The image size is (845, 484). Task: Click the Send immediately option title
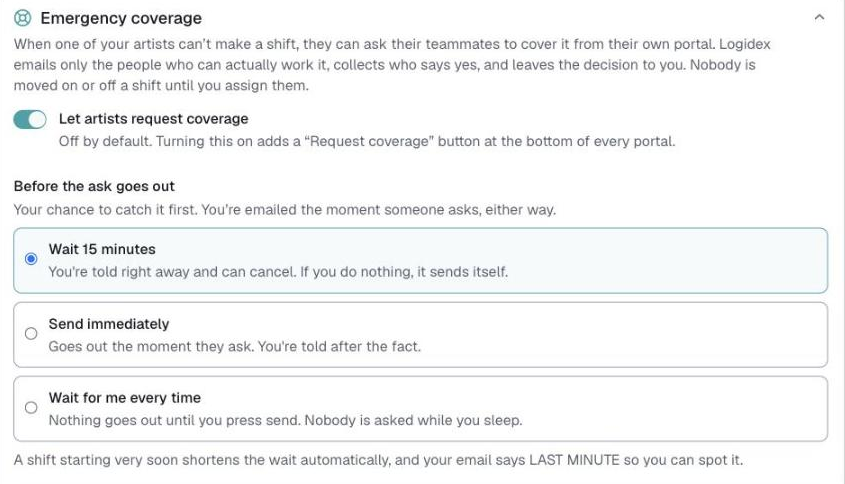109,324
